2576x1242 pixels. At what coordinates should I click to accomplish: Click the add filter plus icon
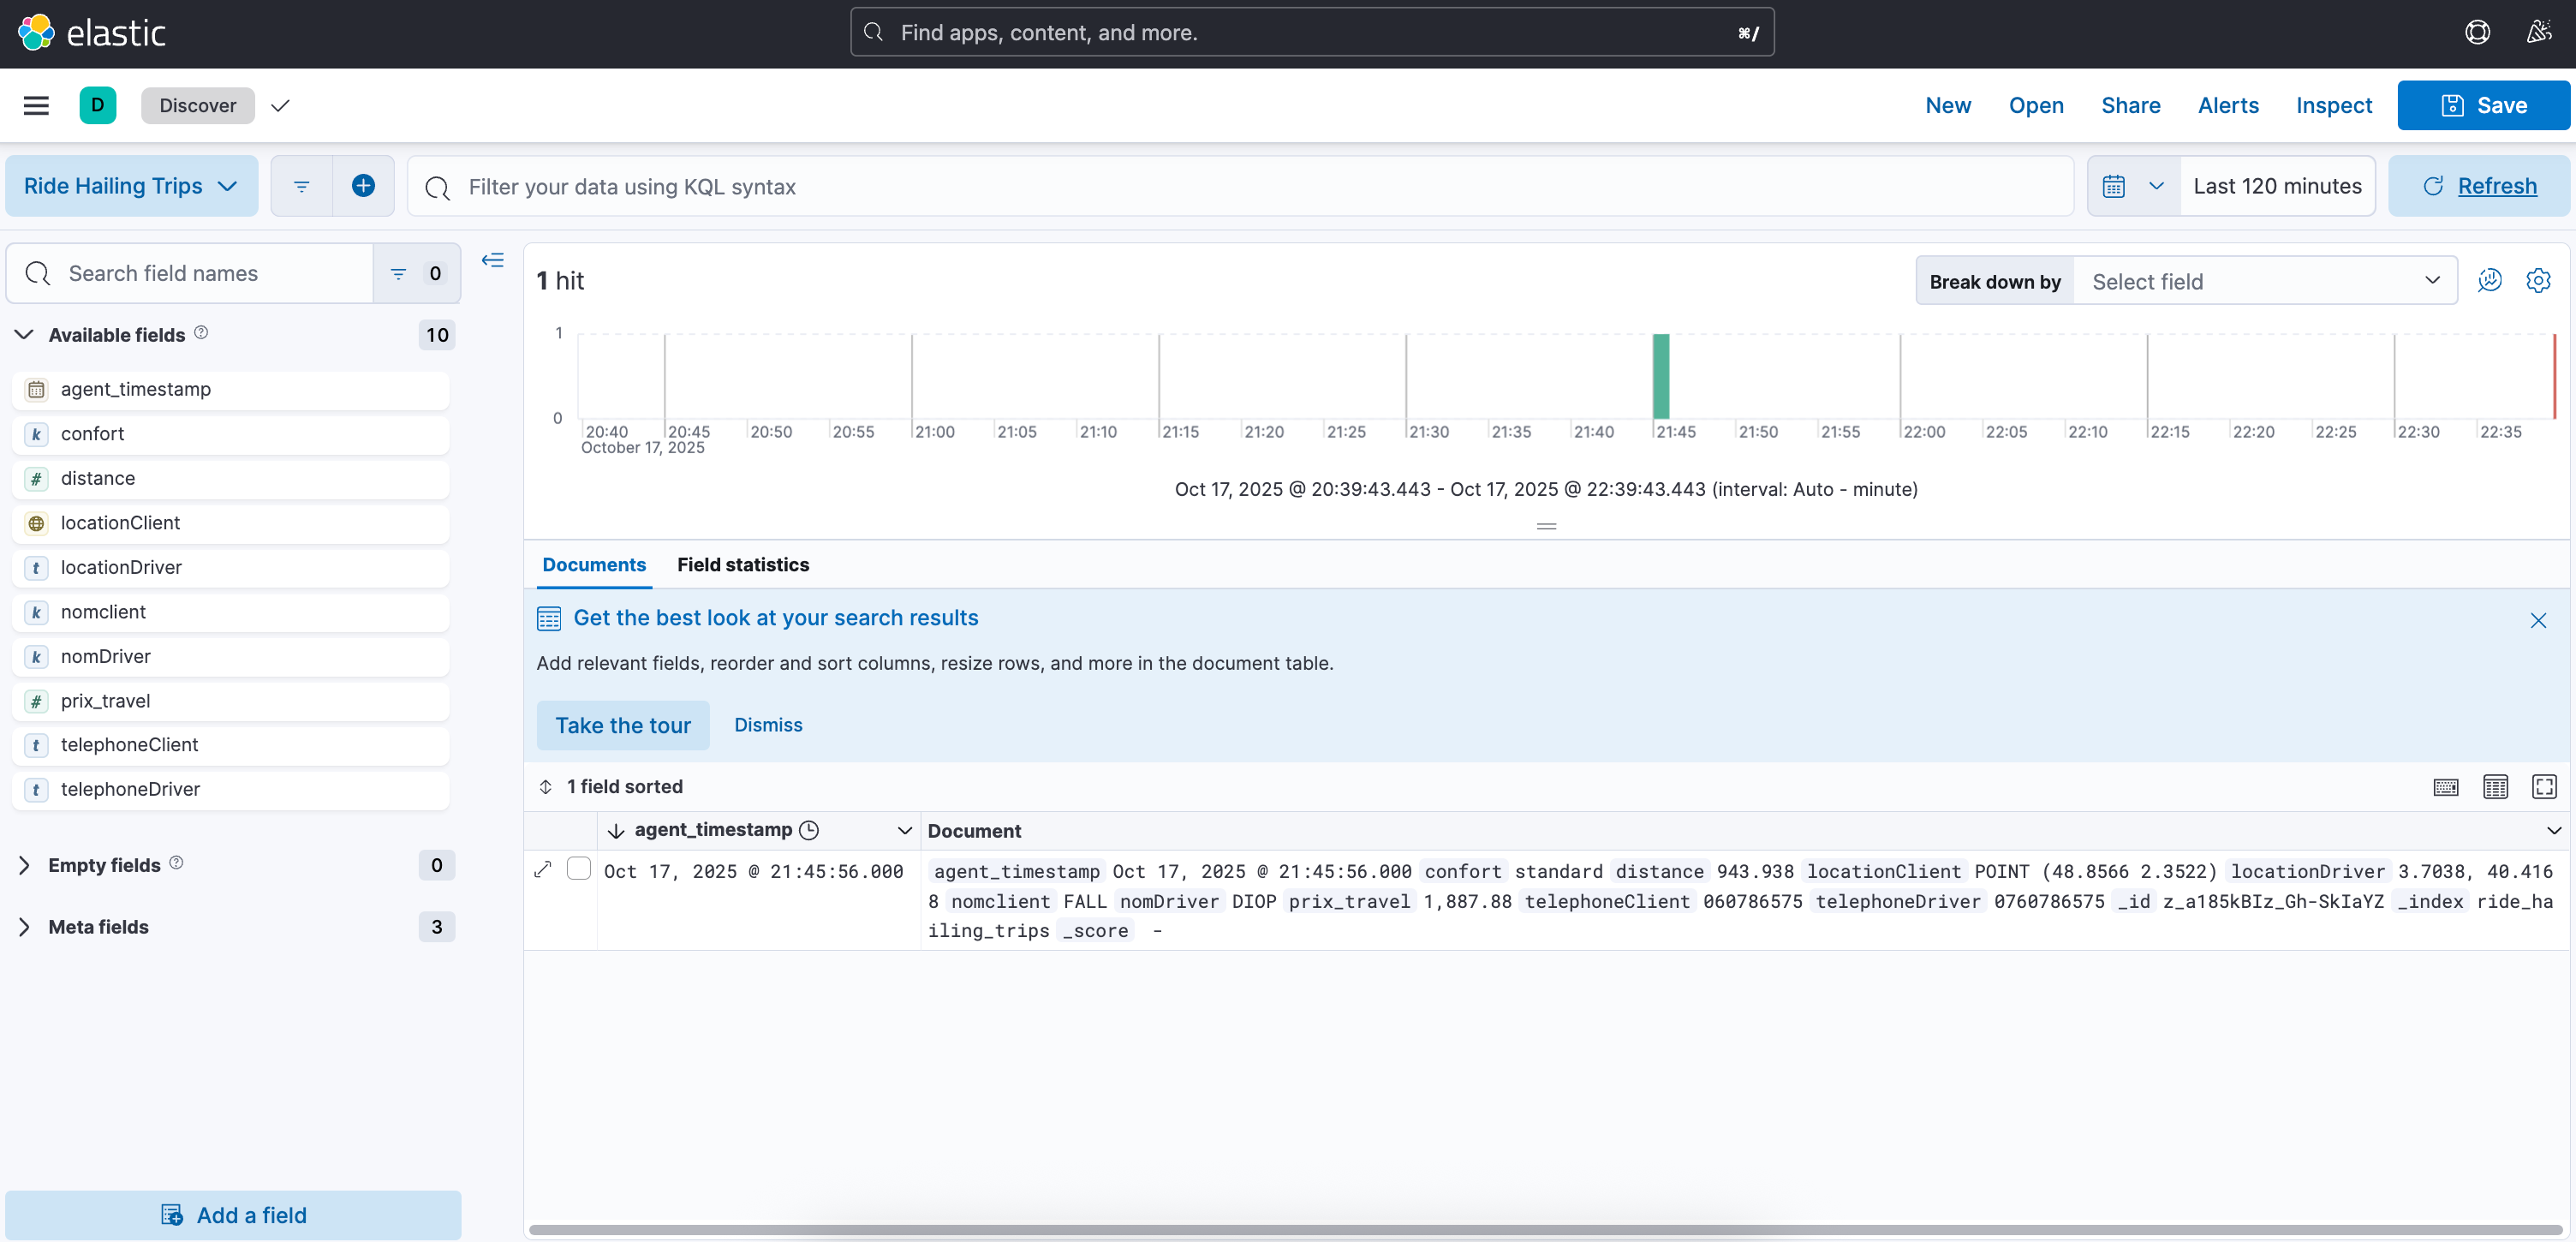[363, 186]
